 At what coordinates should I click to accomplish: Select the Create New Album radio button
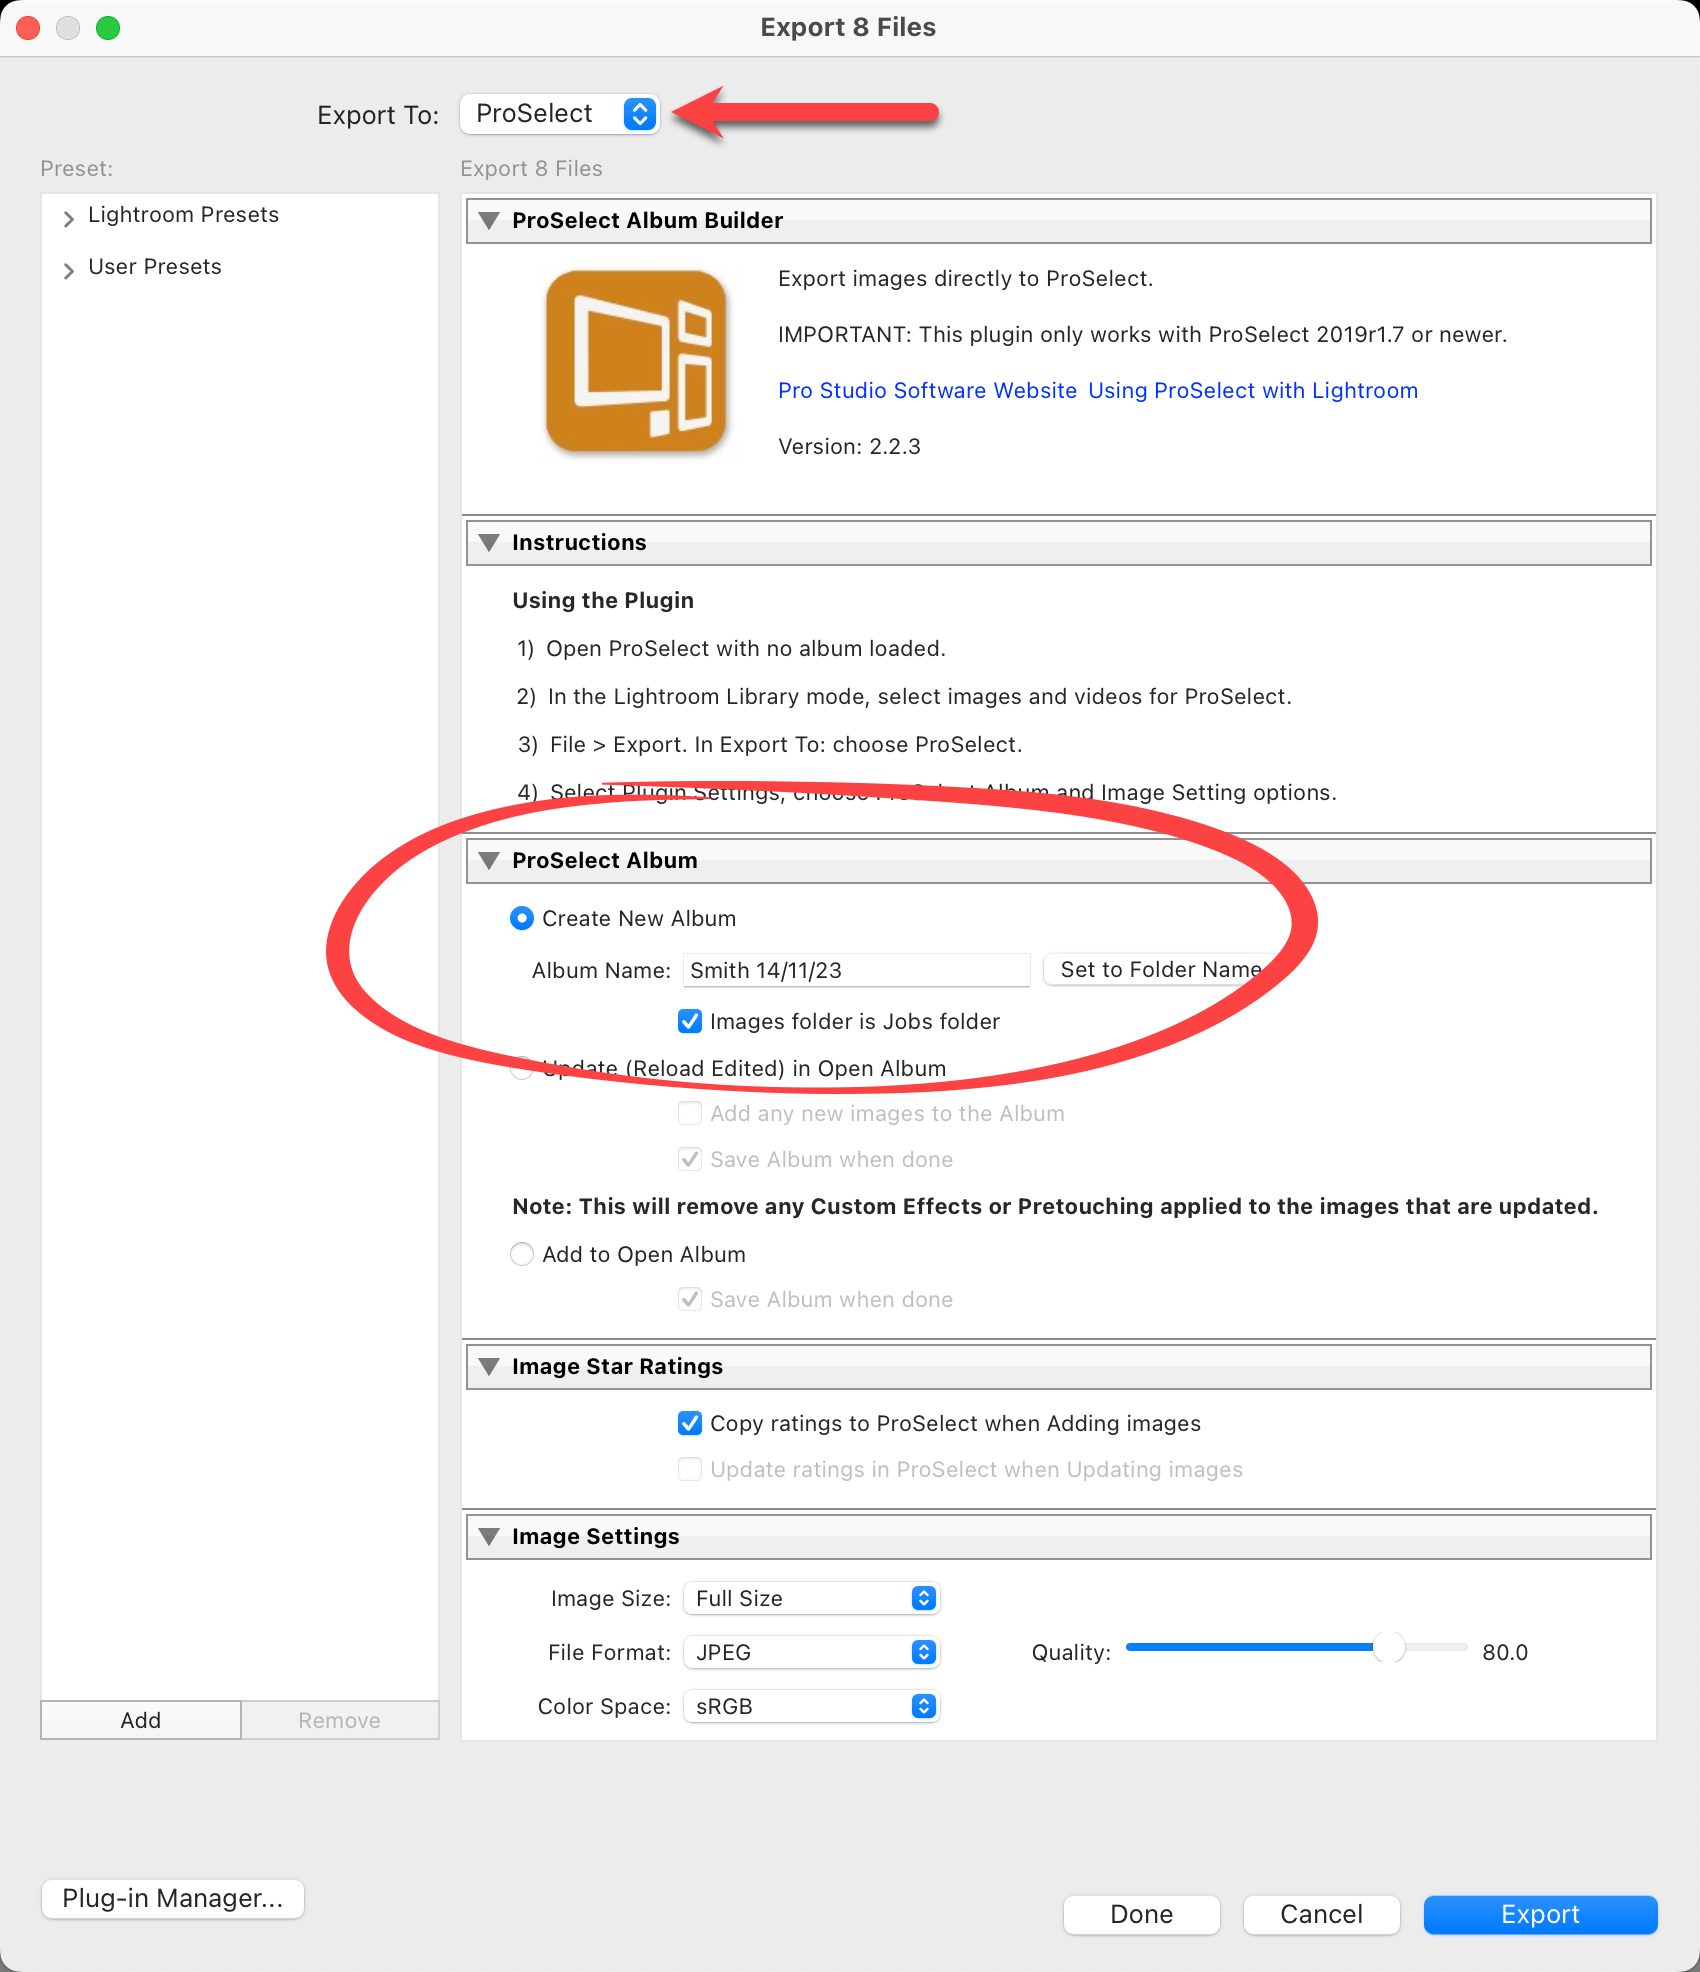(x=522, y=918)
